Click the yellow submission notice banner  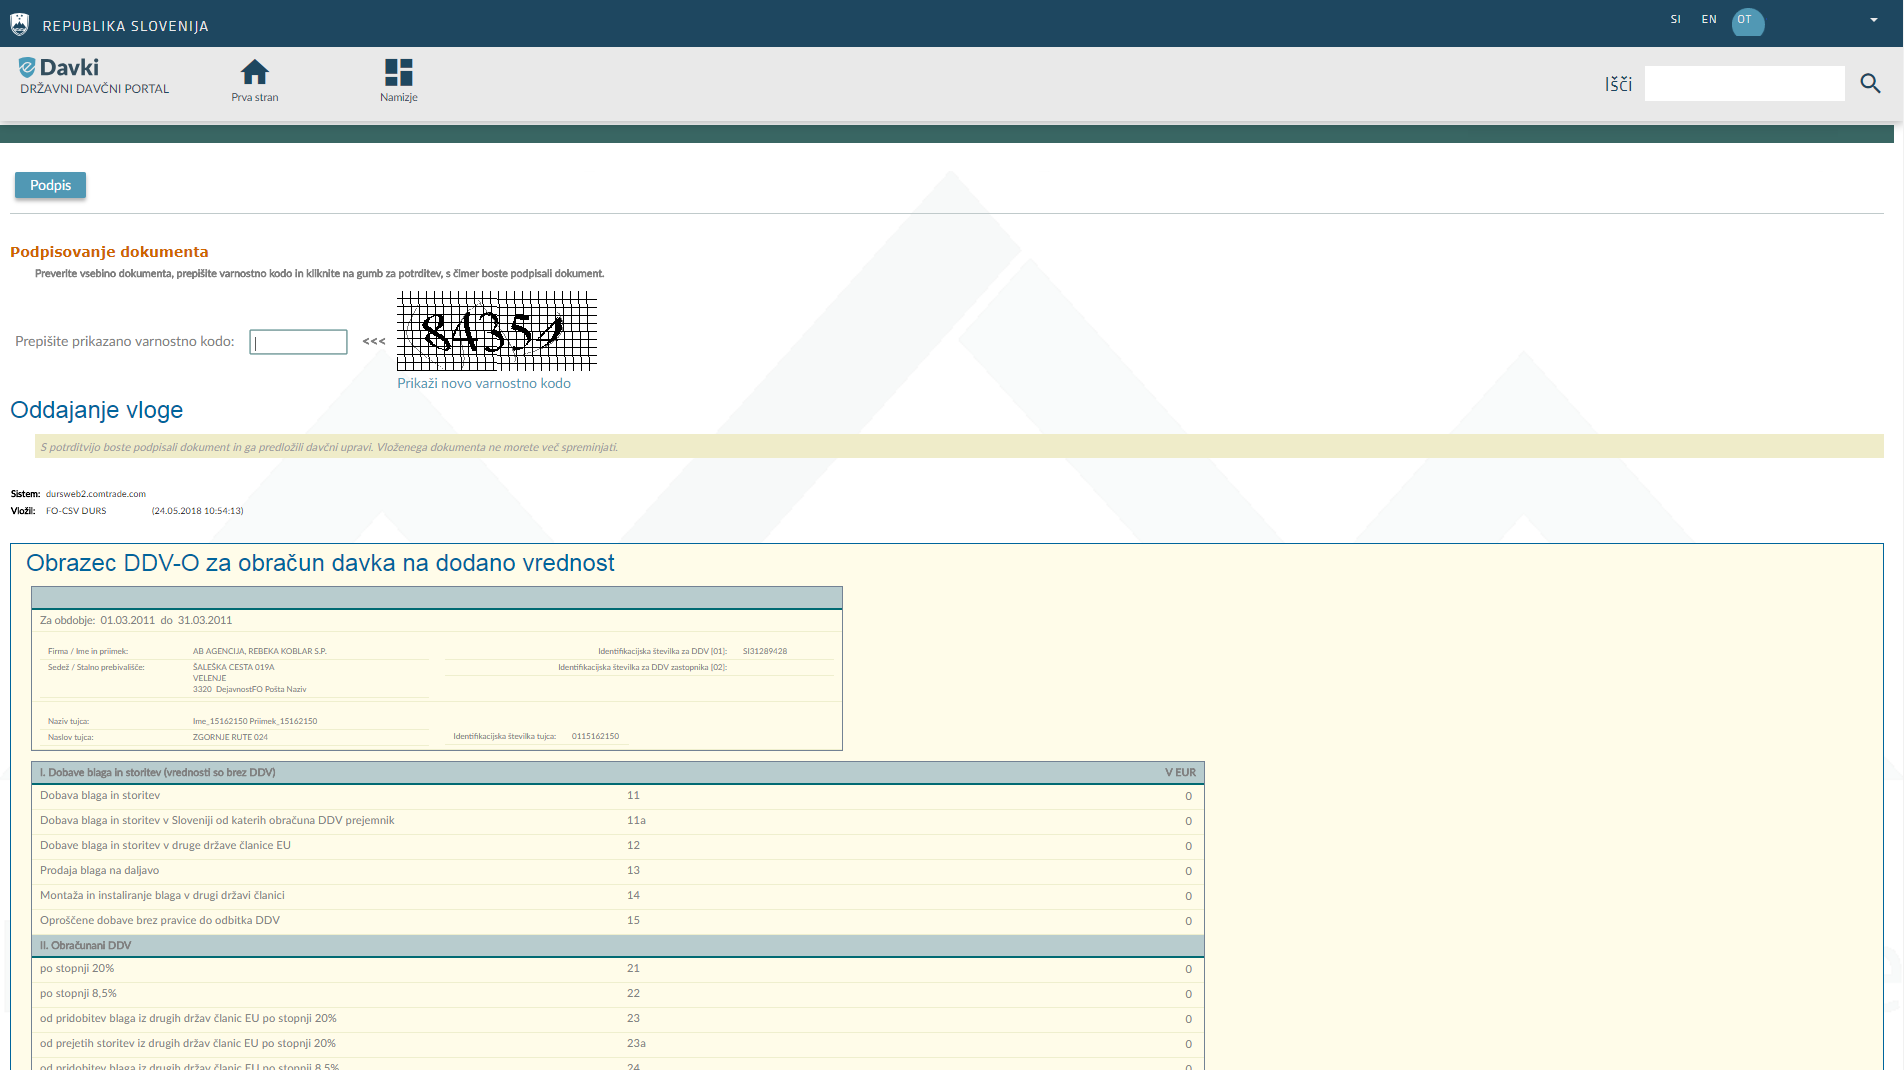(958, 447)
